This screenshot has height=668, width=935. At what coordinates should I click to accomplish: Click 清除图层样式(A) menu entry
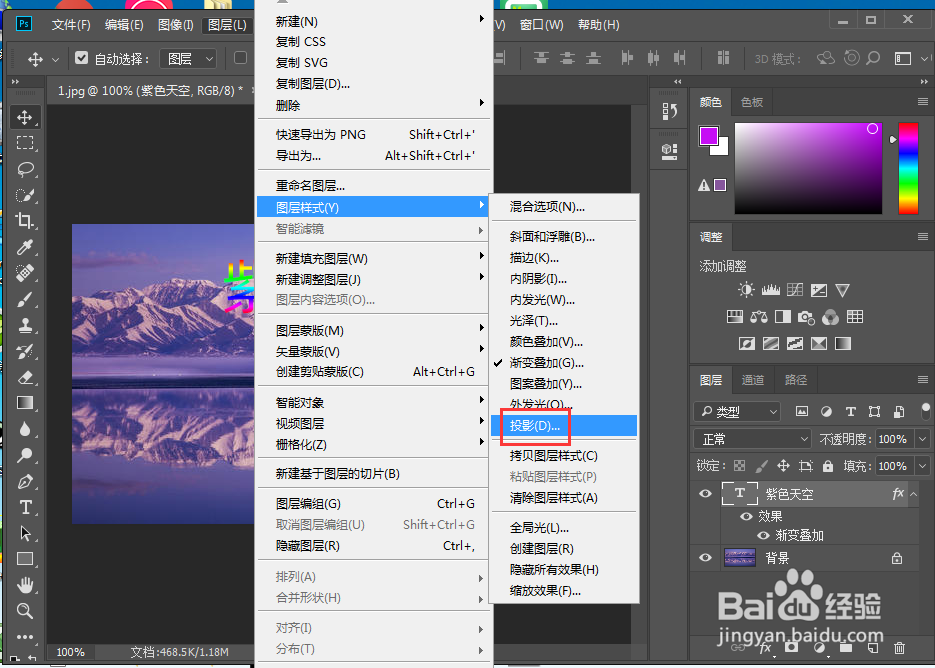click(564, 497)
